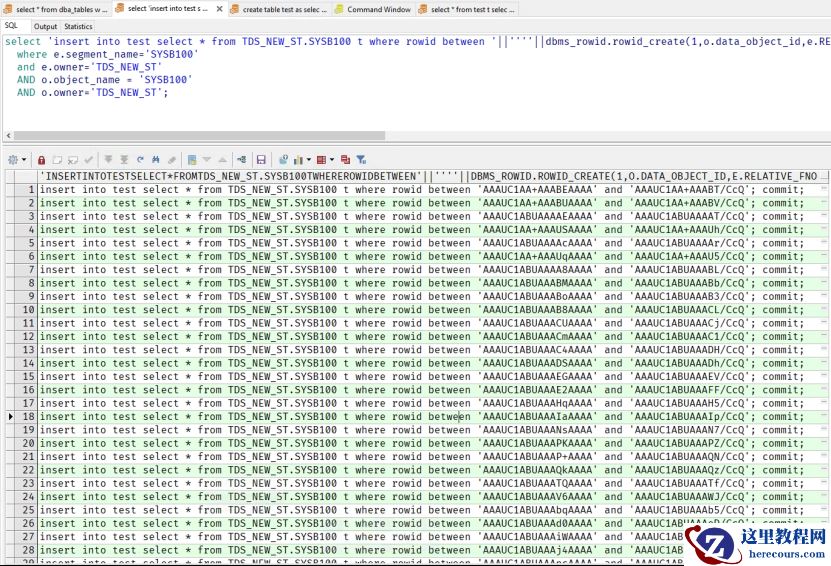This screenshot has width=831, height=566.
Task: Close the 'select 'insert into test s ...' tab
Action: coord(219,9)
